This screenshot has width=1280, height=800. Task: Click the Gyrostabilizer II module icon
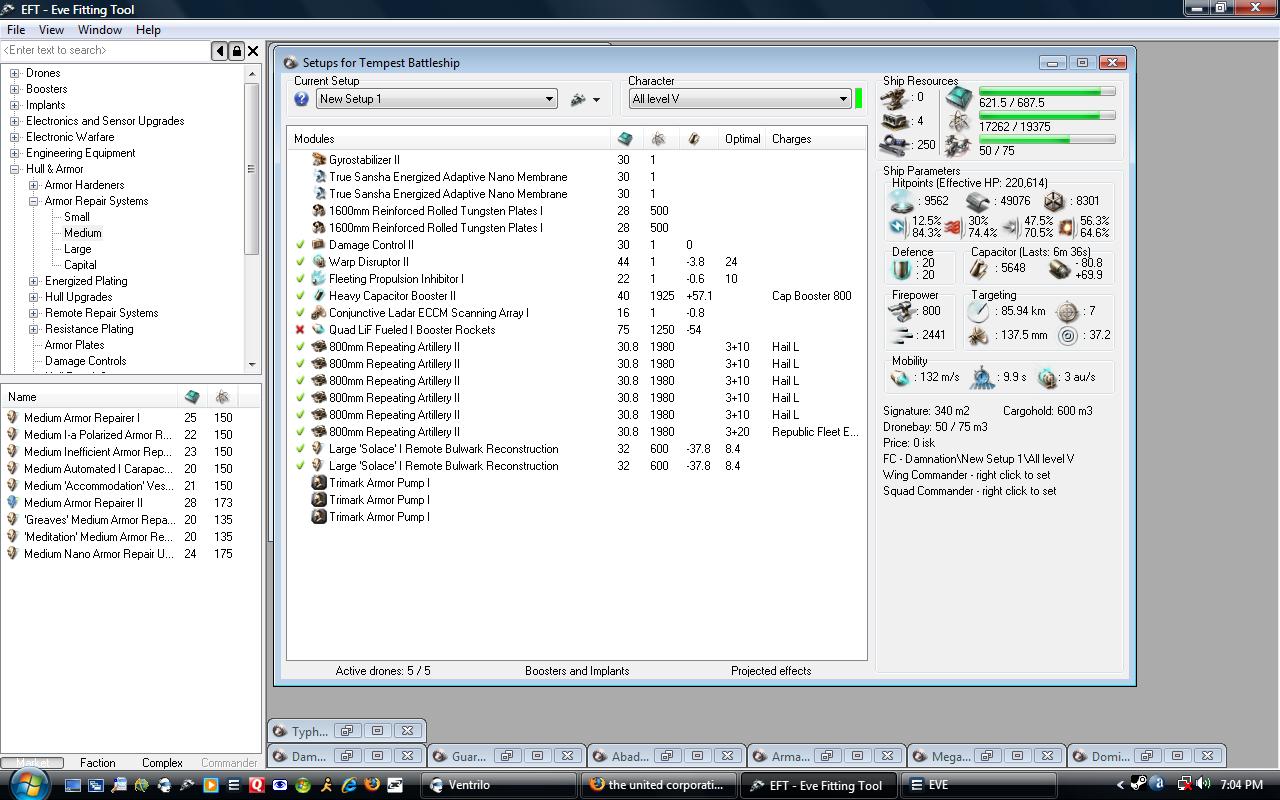point(319,160)
